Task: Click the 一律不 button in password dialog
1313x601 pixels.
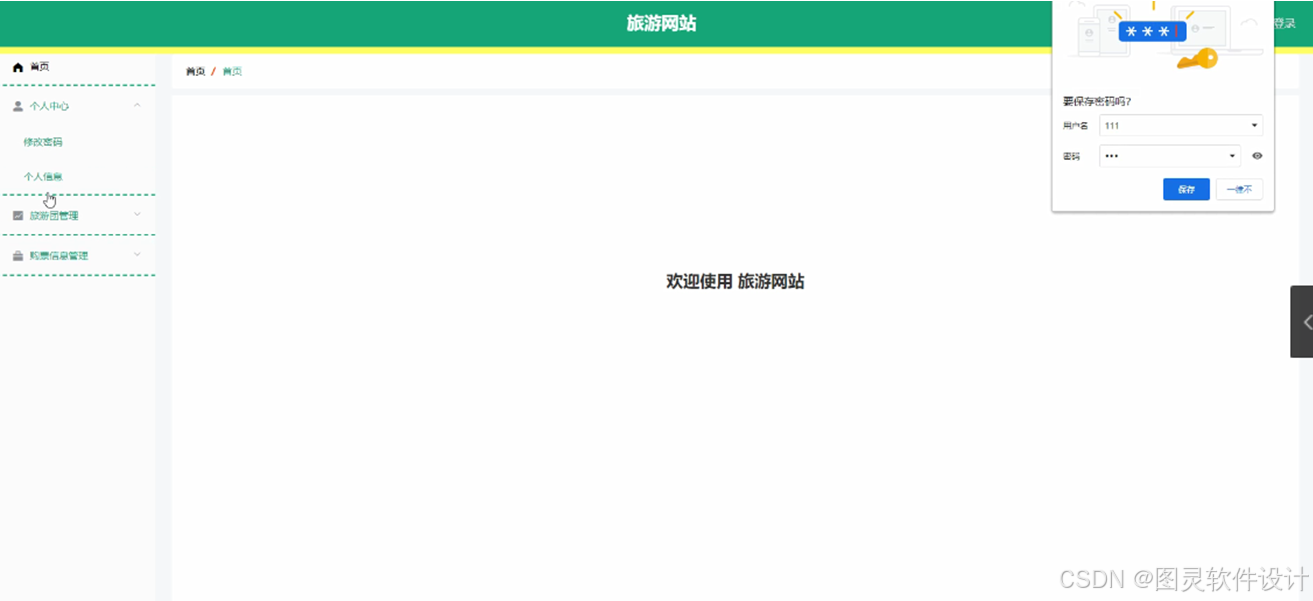Action: click(x=1239, y=189)
